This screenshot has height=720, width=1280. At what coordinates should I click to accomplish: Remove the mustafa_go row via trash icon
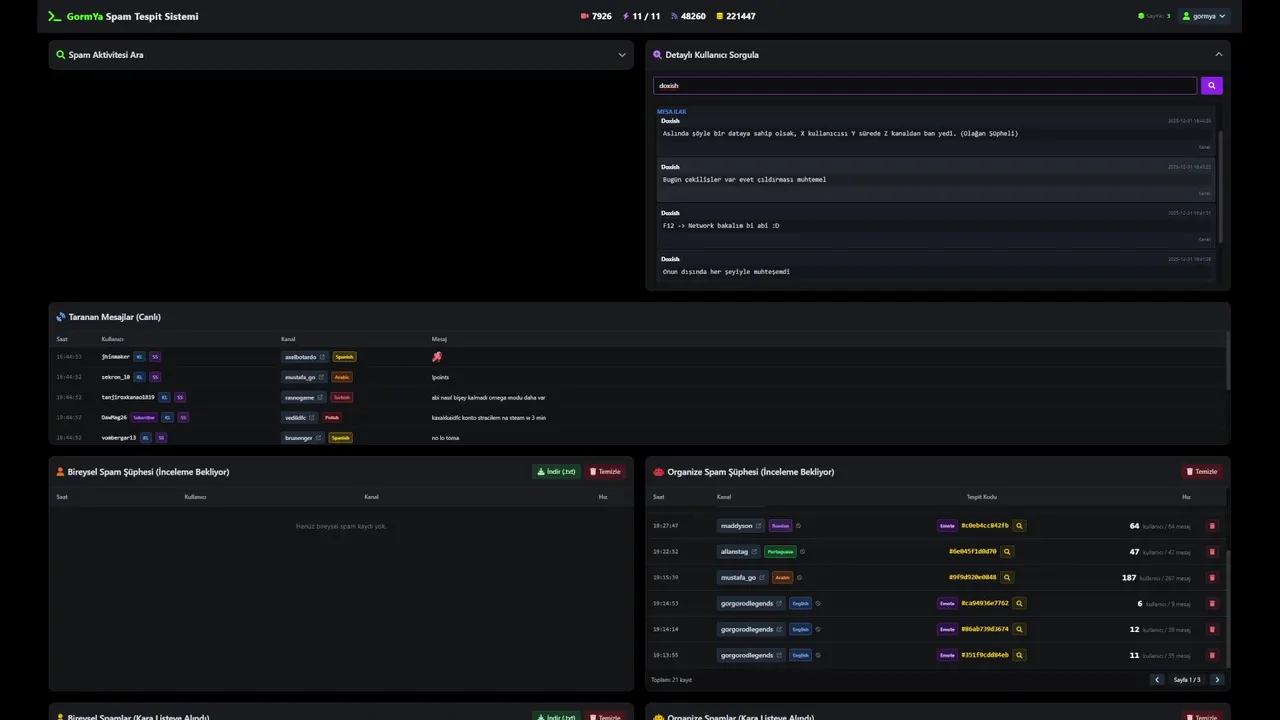click(x=1212, y=578)
